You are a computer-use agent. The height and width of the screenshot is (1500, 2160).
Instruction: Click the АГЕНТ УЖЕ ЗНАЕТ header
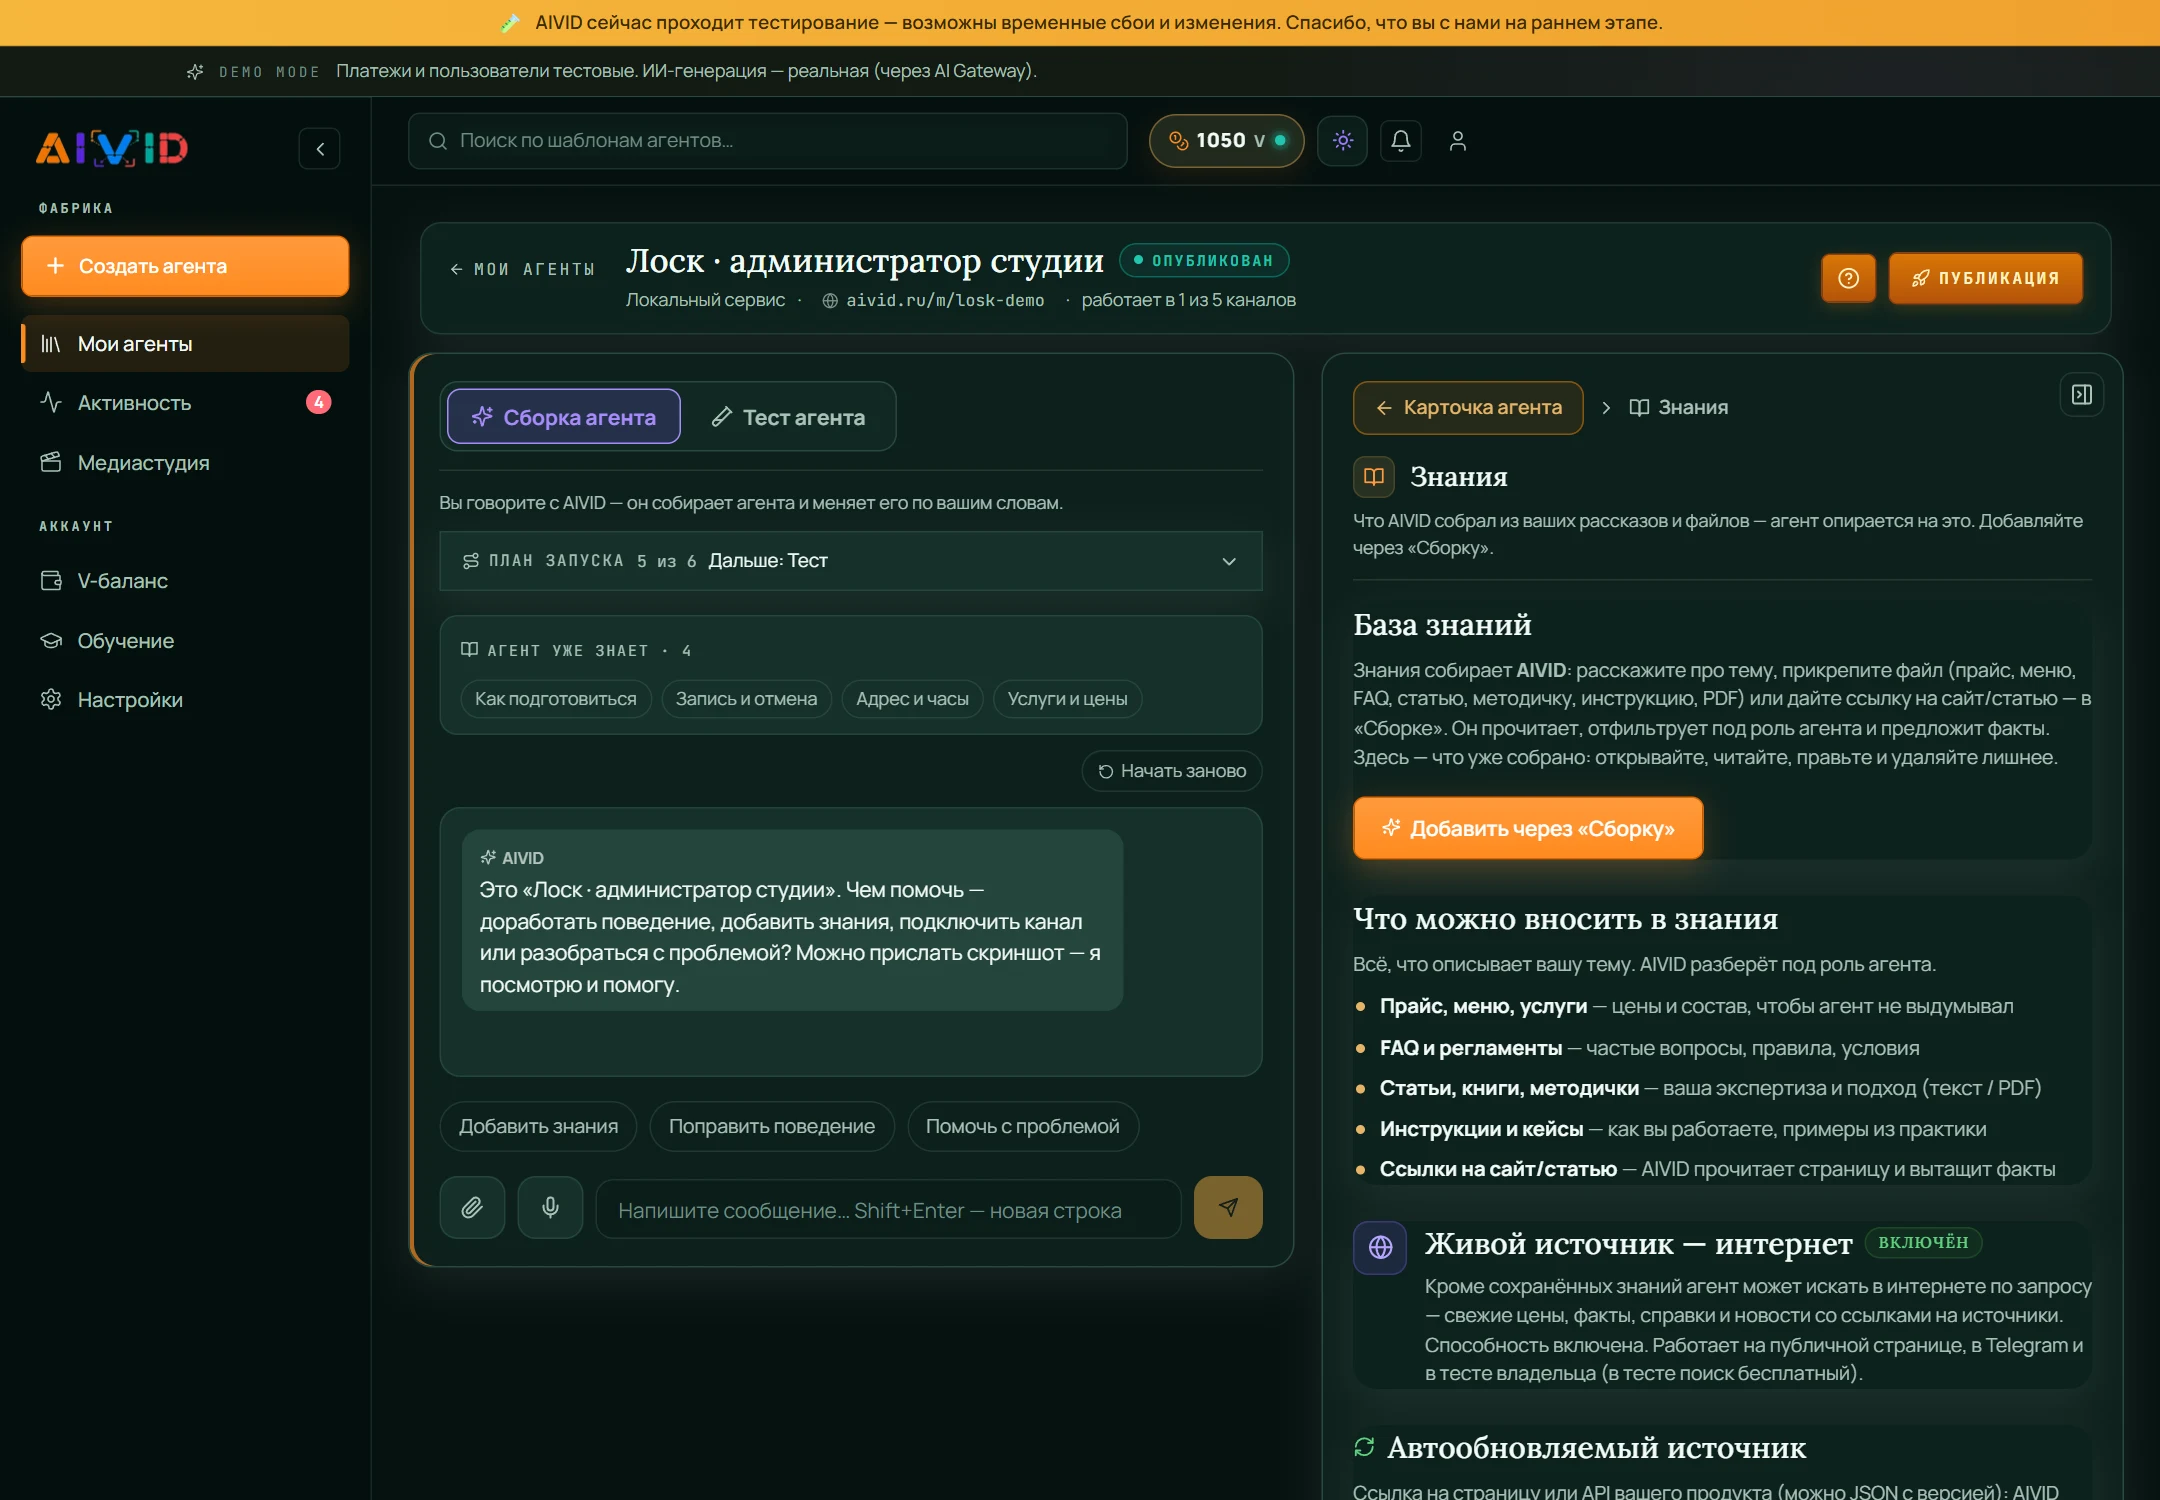tap(576, 651)
